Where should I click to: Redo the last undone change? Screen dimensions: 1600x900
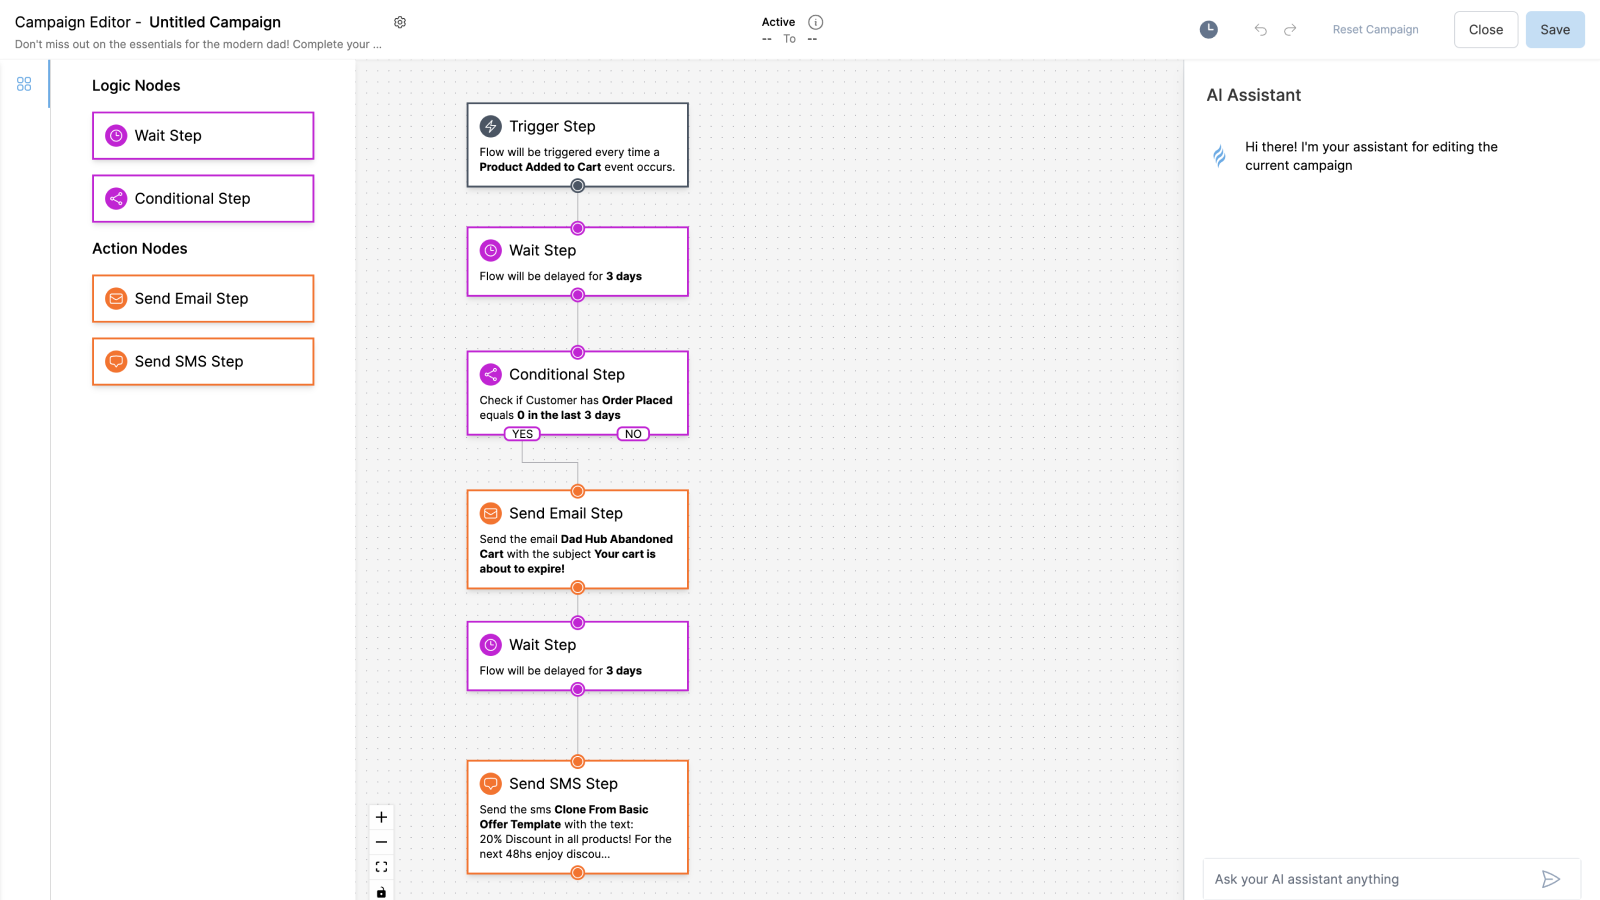(x=1290, y=29)
